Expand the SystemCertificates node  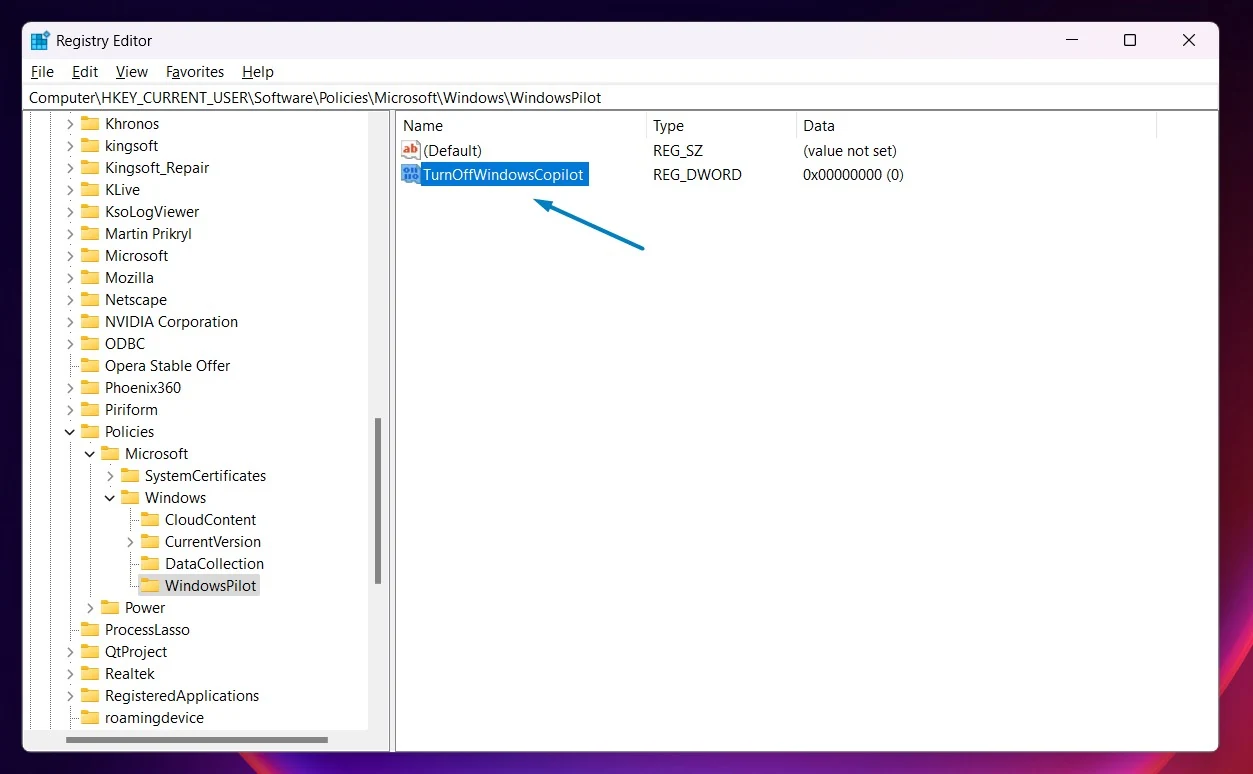click(x=110, y=476)
